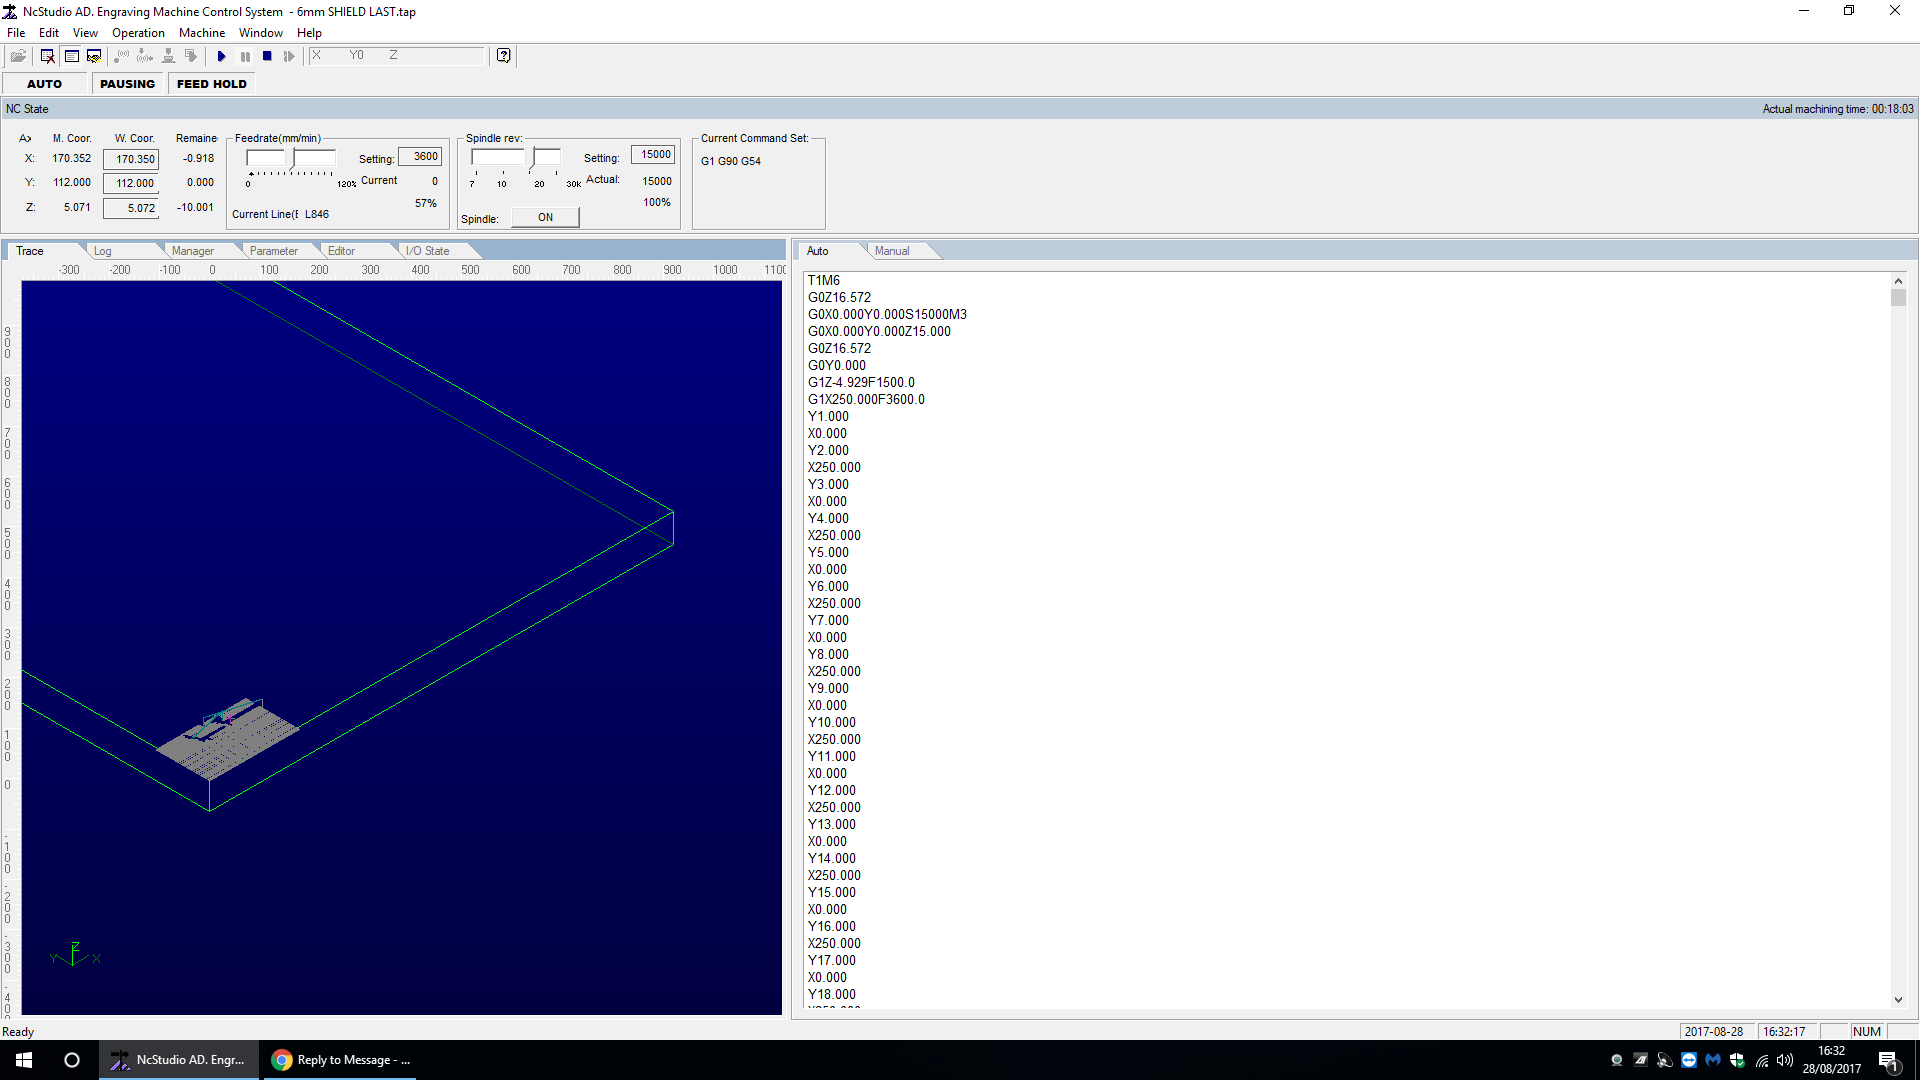The image size is (1920, 1080).
Task: Click the Pause button to pause operation
Action: [x=244, y=55]
